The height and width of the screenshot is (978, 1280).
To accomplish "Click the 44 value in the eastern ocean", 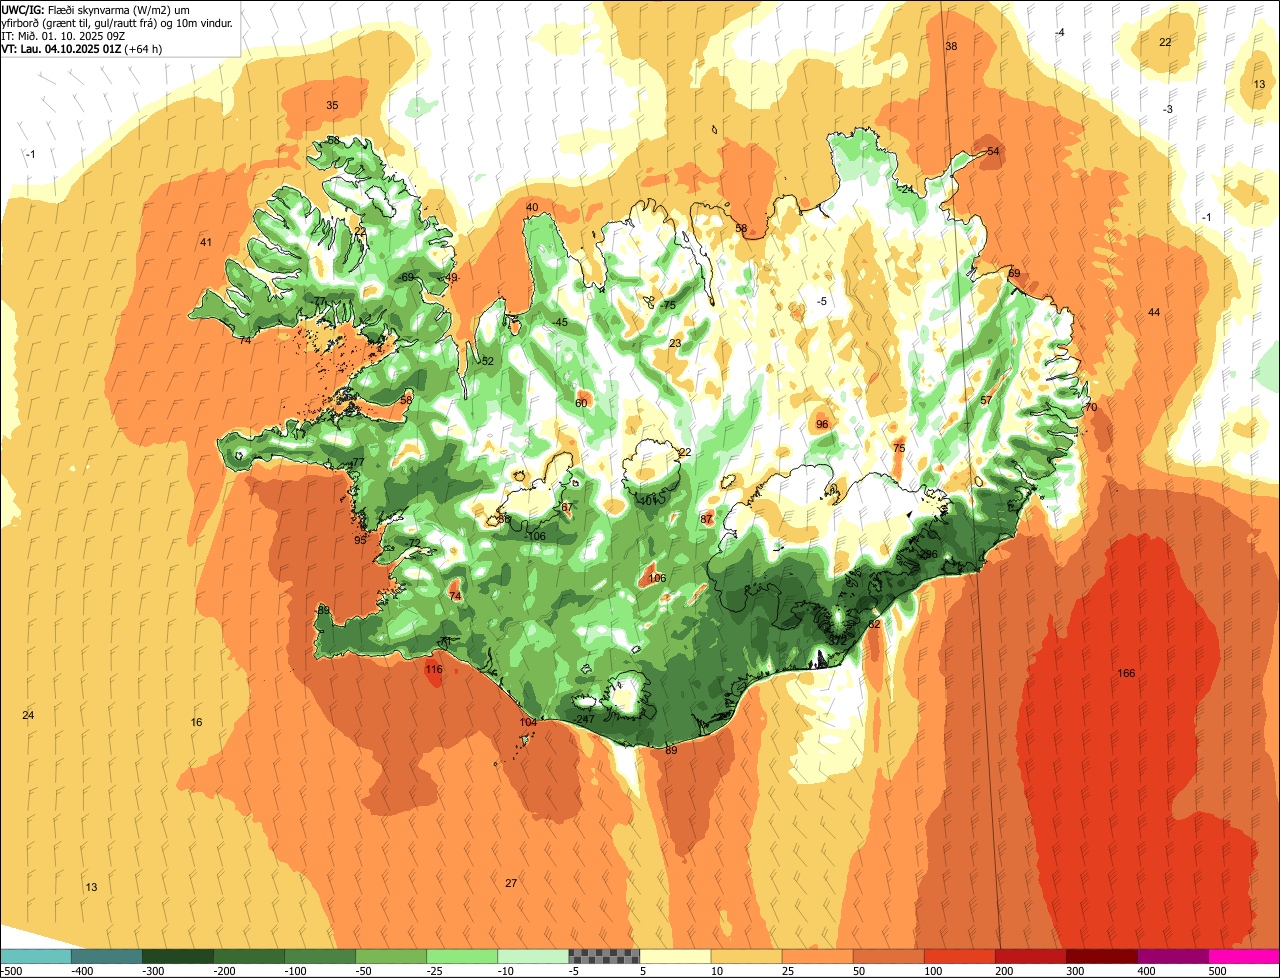I will pos(1154,312).
